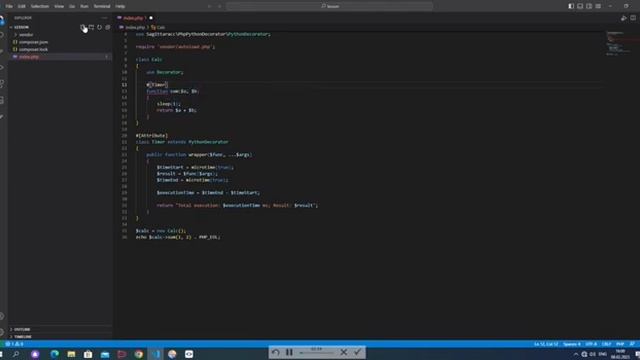Pause the screen recording
The width and height of the screenshot is (640, 360).
tap(289, 352)
